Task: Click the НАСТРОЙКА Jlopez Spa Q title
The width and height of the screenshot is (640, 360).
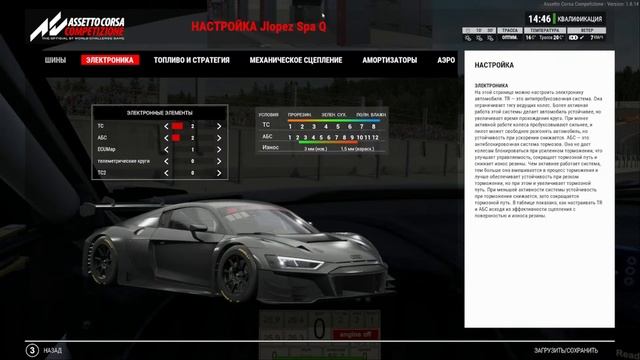Action: (x=259, y=27)
